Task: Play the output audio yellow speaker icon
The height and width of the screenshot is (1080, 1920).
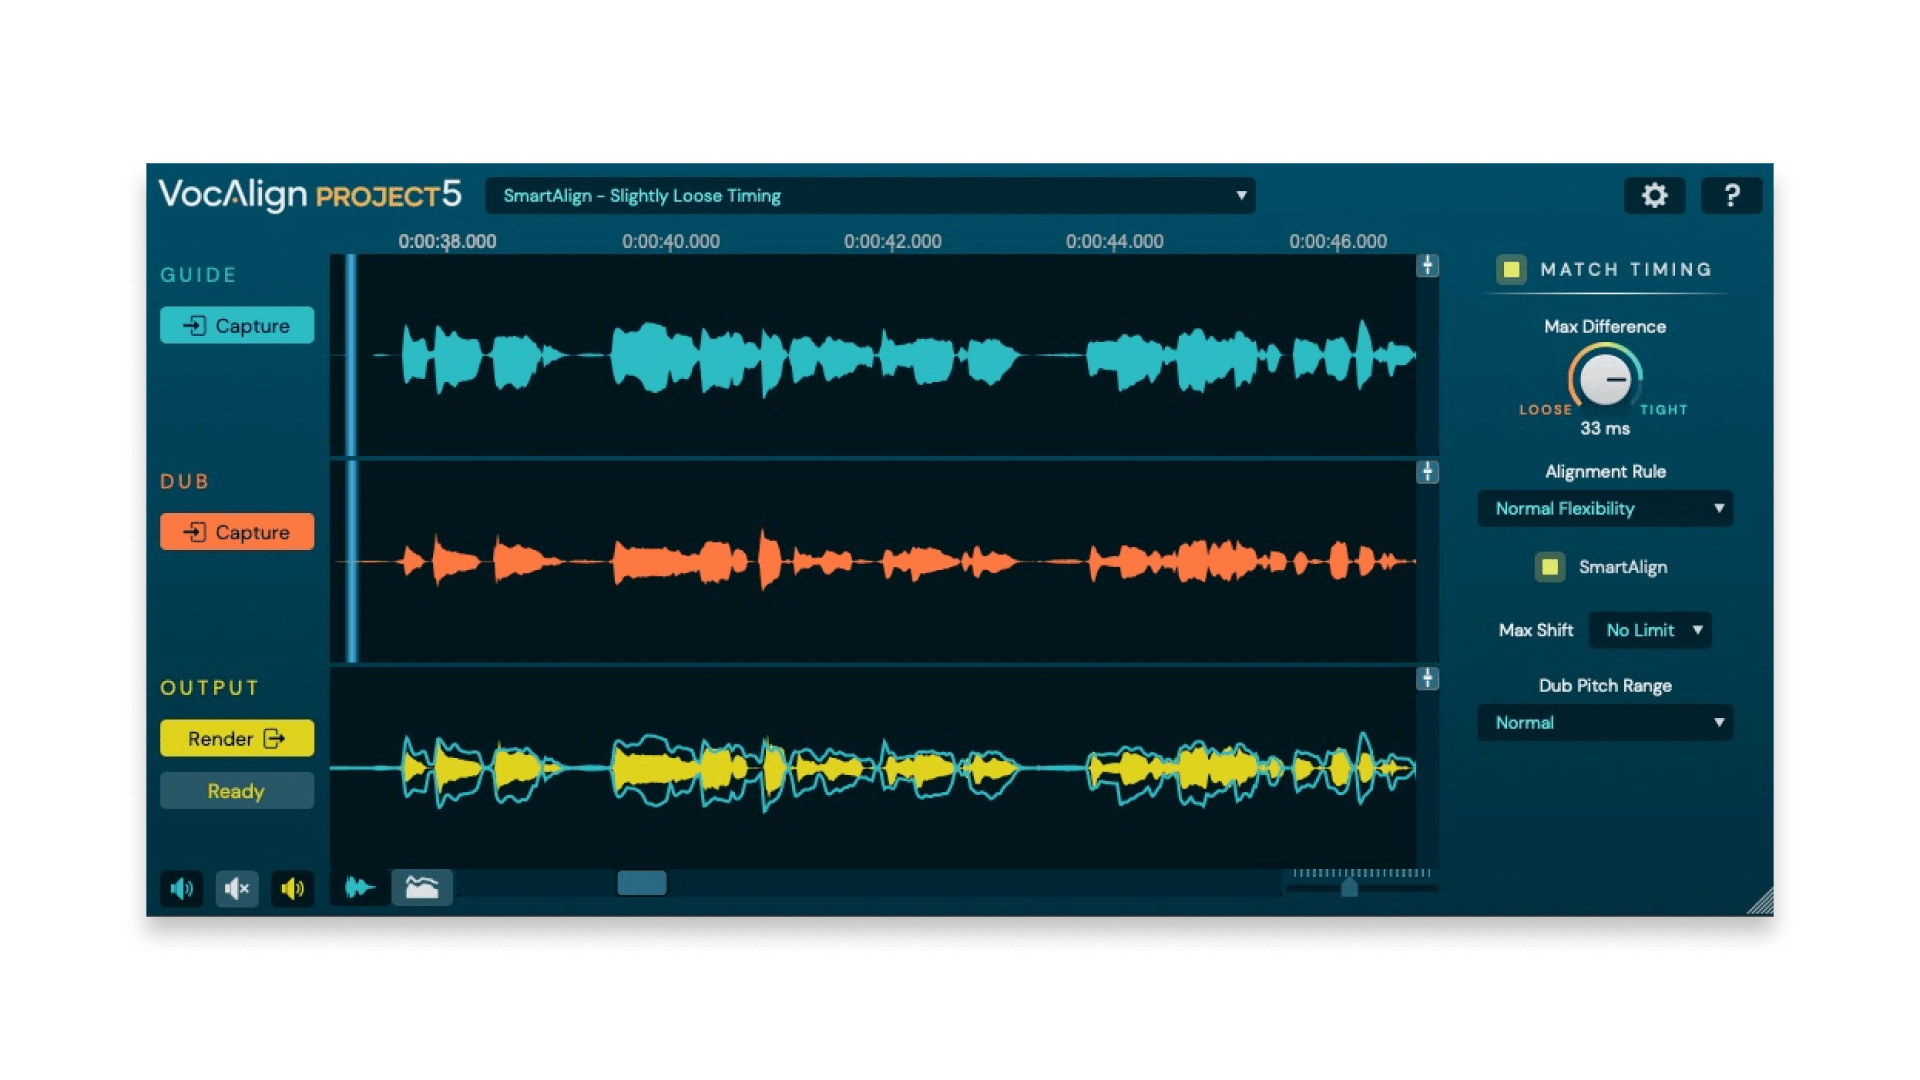Action: click(293, 888)
